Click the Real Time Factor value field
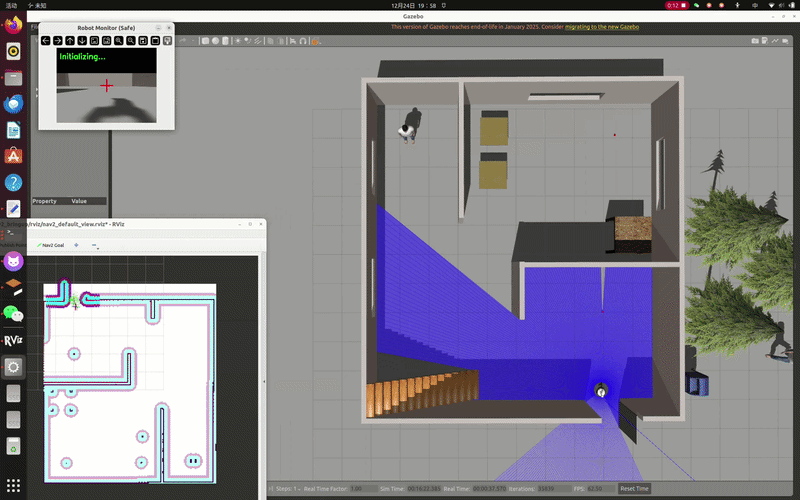 point(363,488)
